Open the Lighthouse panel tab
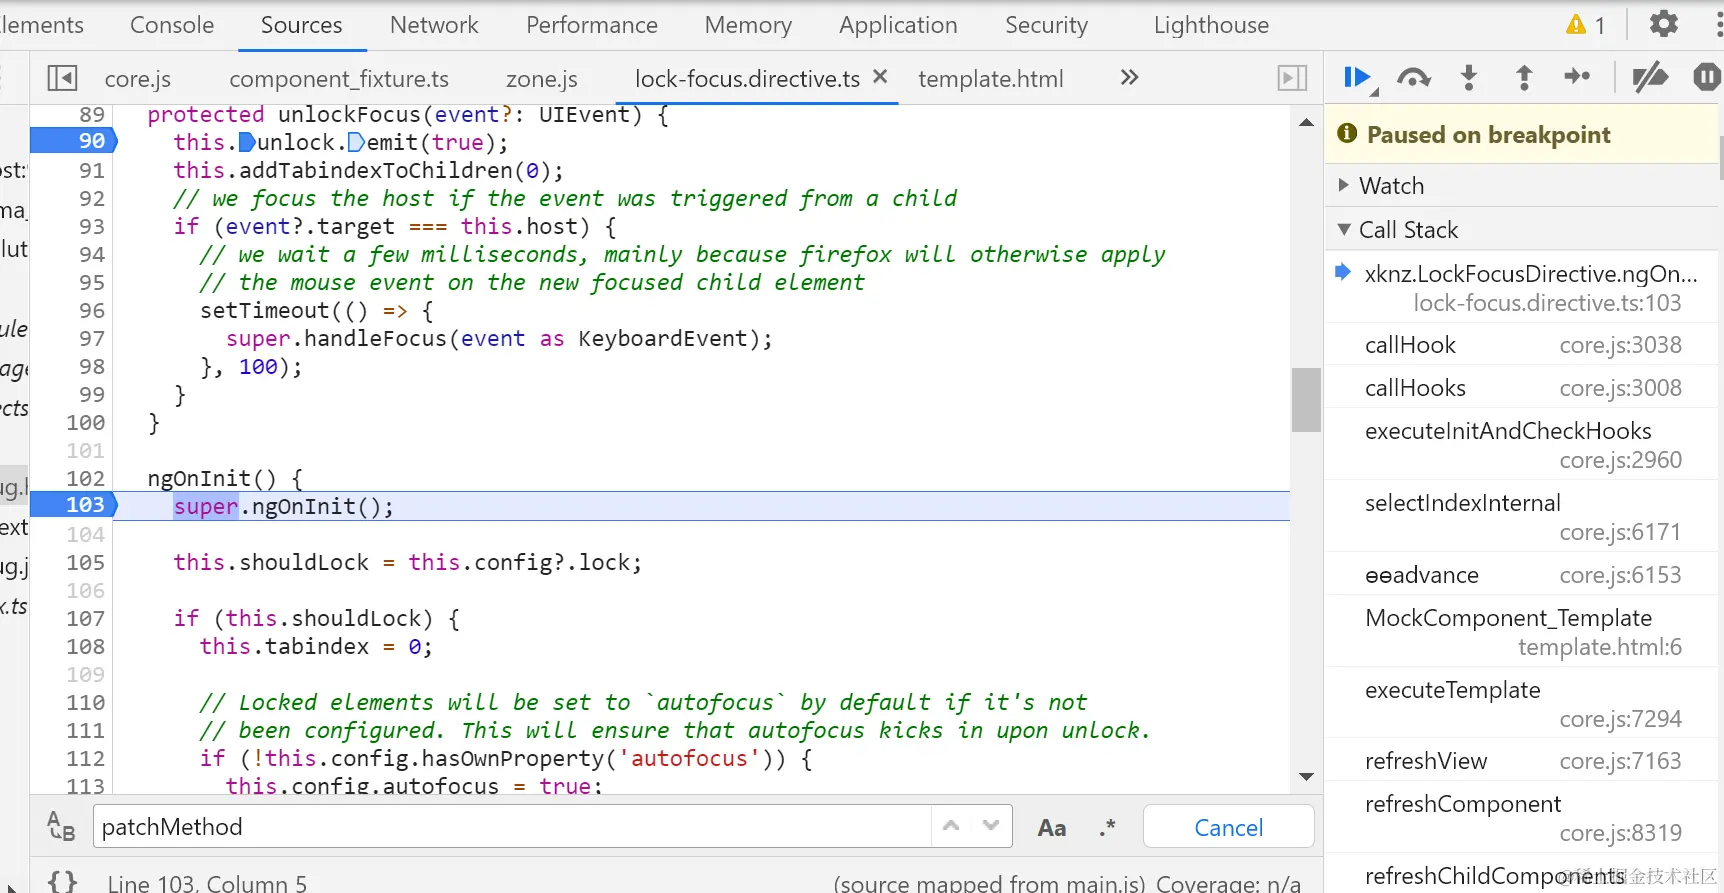Screen dimensions: 1724x893 click(x=1211, y=25)
